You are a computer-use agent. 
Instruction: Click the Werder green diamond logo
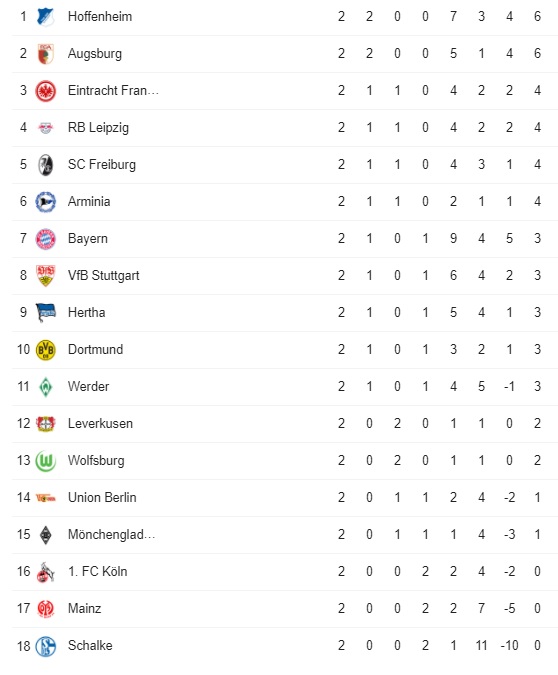[46, 387]
